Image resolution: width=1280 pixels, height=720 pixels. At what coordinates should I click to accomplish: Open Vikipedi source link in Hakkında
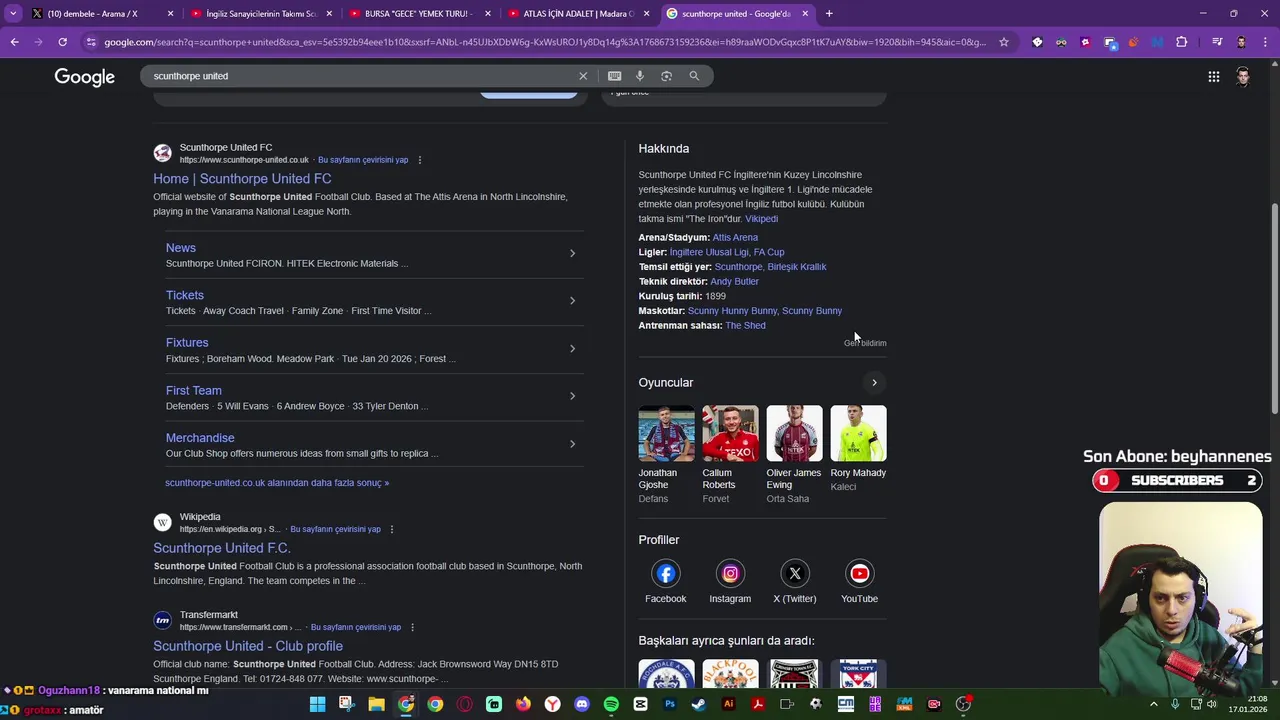[x=761, y=219]
